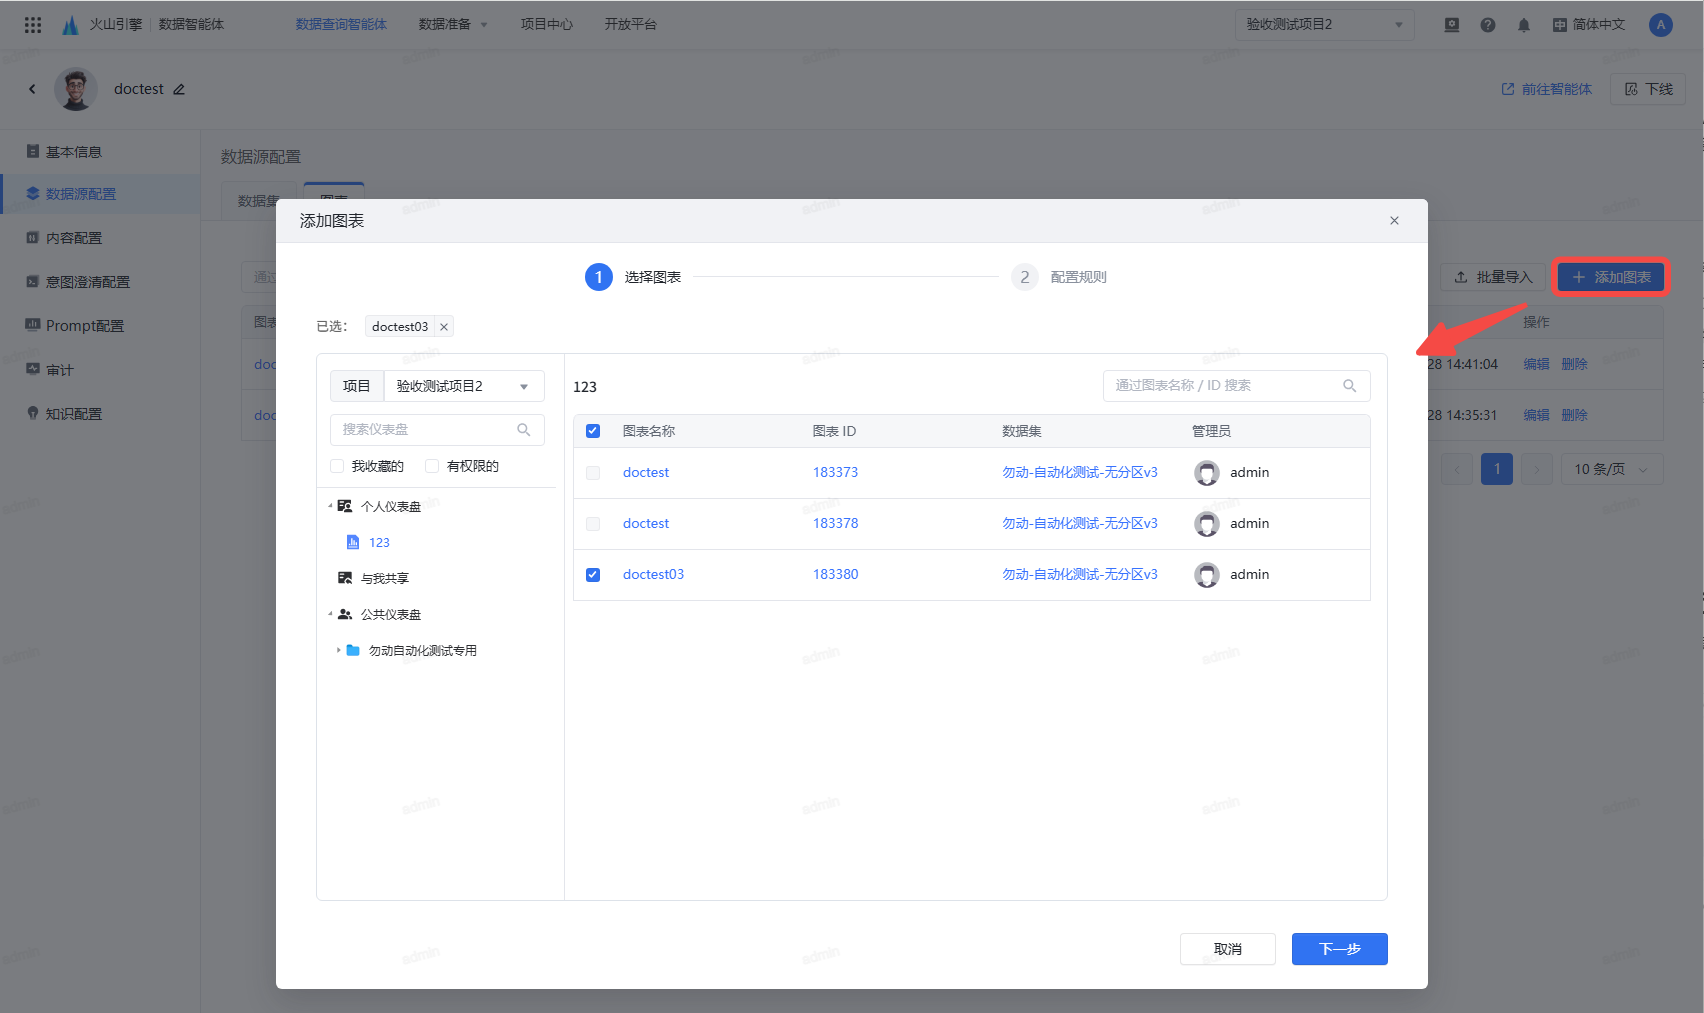Expand the 勿动自动化测试专用 folder
Viewport: 1704px width, 1013px height.
(338, 650)
